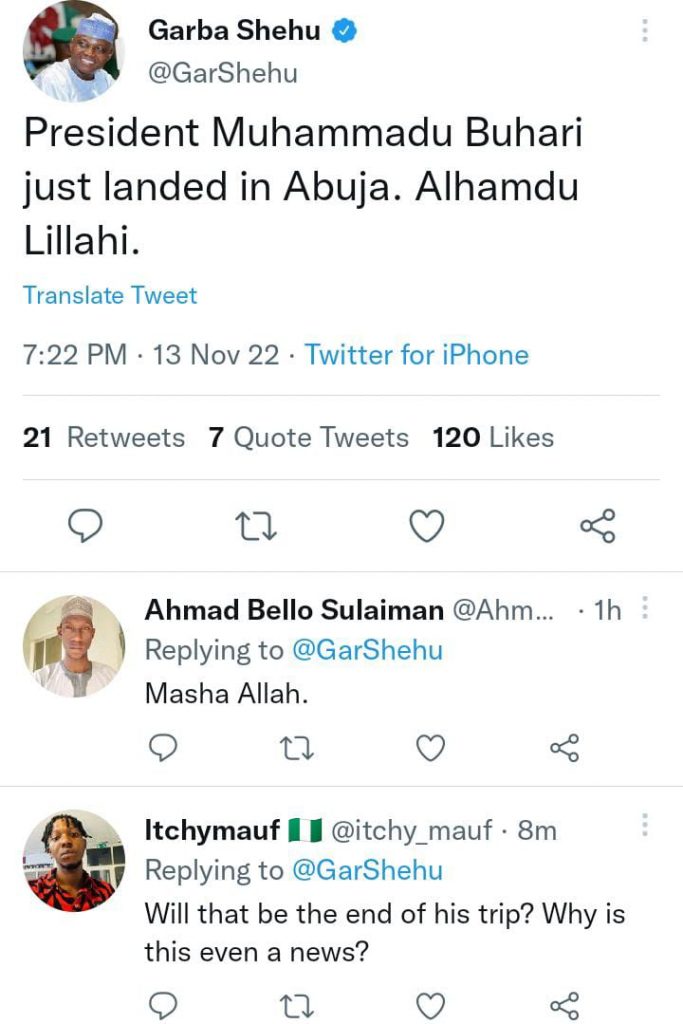View the 21 Retweets list
The width and height of the screenshot is (683, 1024).
(x=104, y=438)
